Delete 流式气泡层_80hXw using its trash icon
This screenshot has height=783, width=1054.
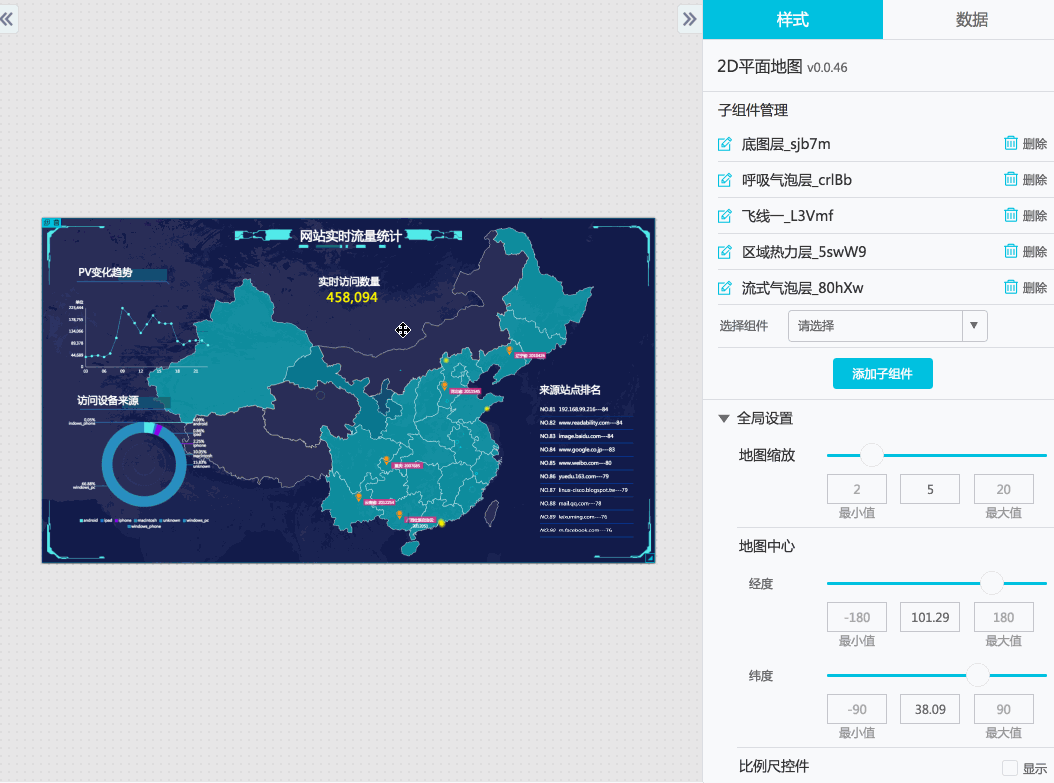pyautogui.click(x=1010, y=286)
